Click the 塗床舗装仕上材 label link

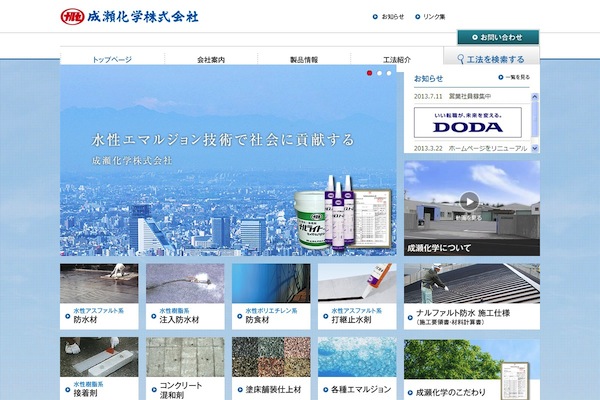[271, 389]
